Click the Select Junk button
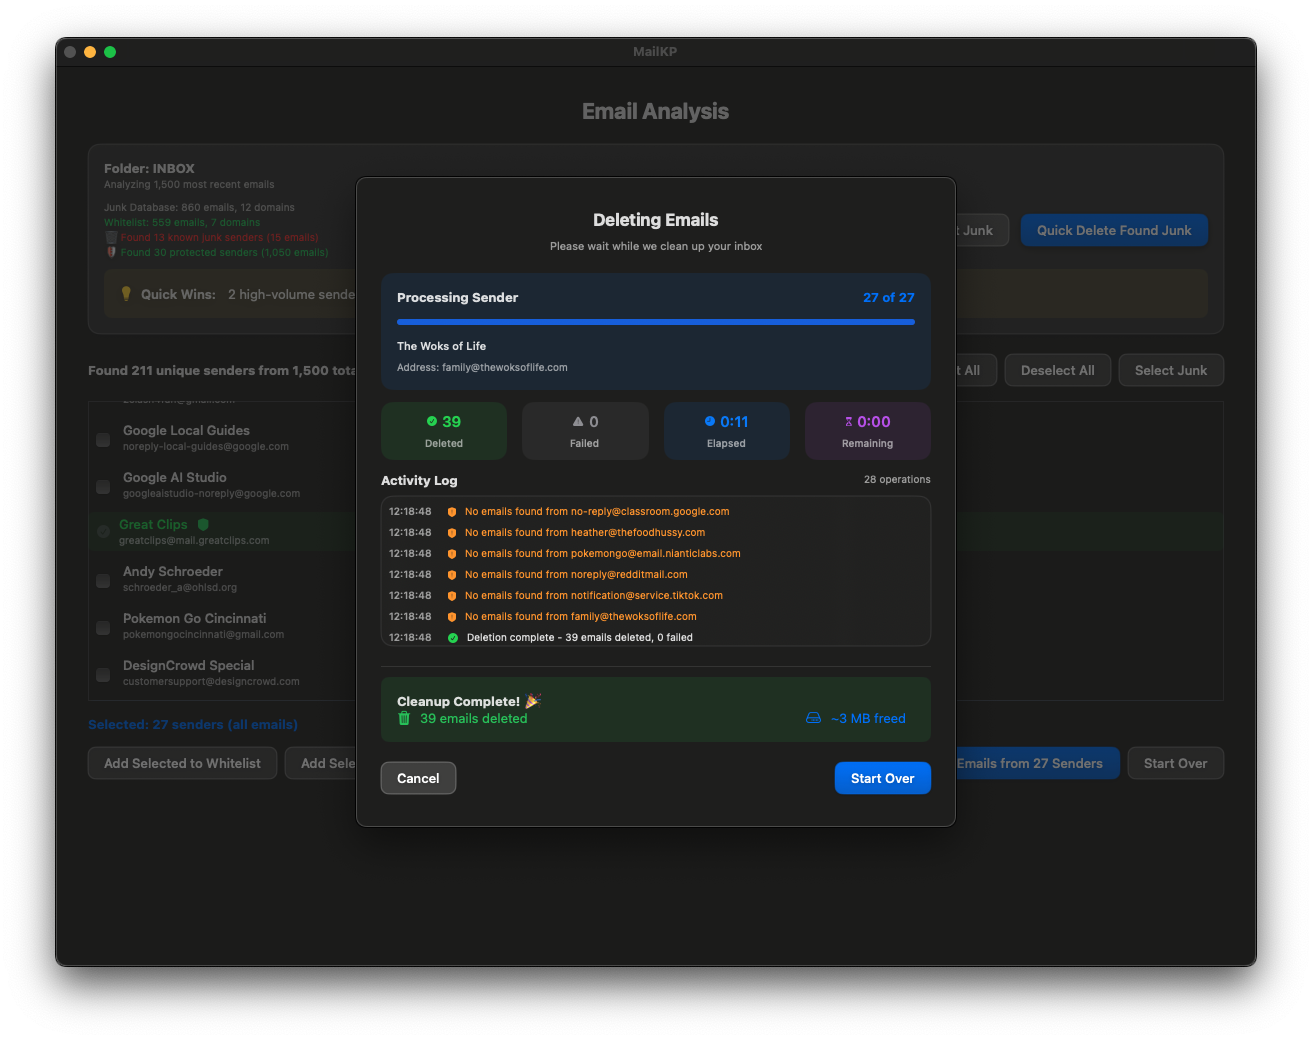Image resolution: width=1312 pixels, height=1040 pixels. click(x=1171, y=370)
